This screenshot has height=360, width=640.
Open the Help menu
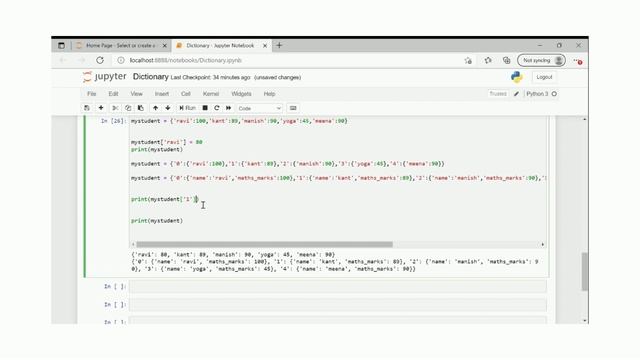pos(269,94)
